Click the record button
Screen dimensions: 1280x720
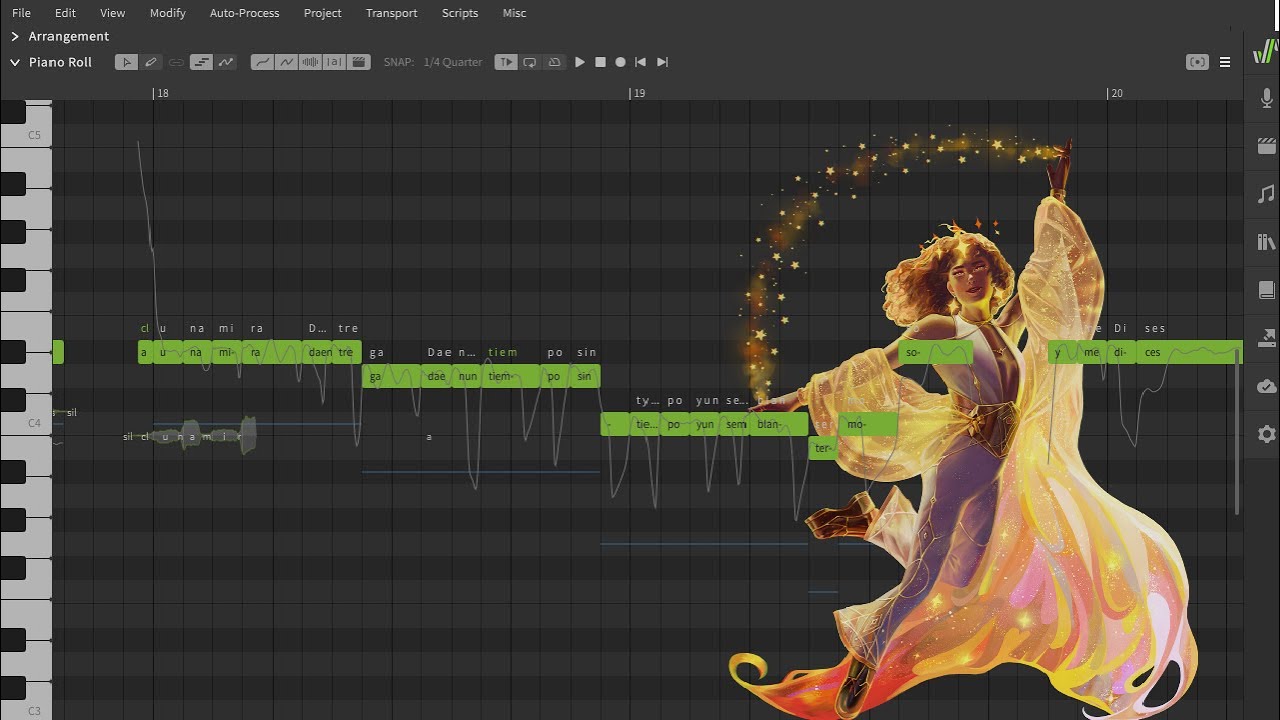coord(620,62)
